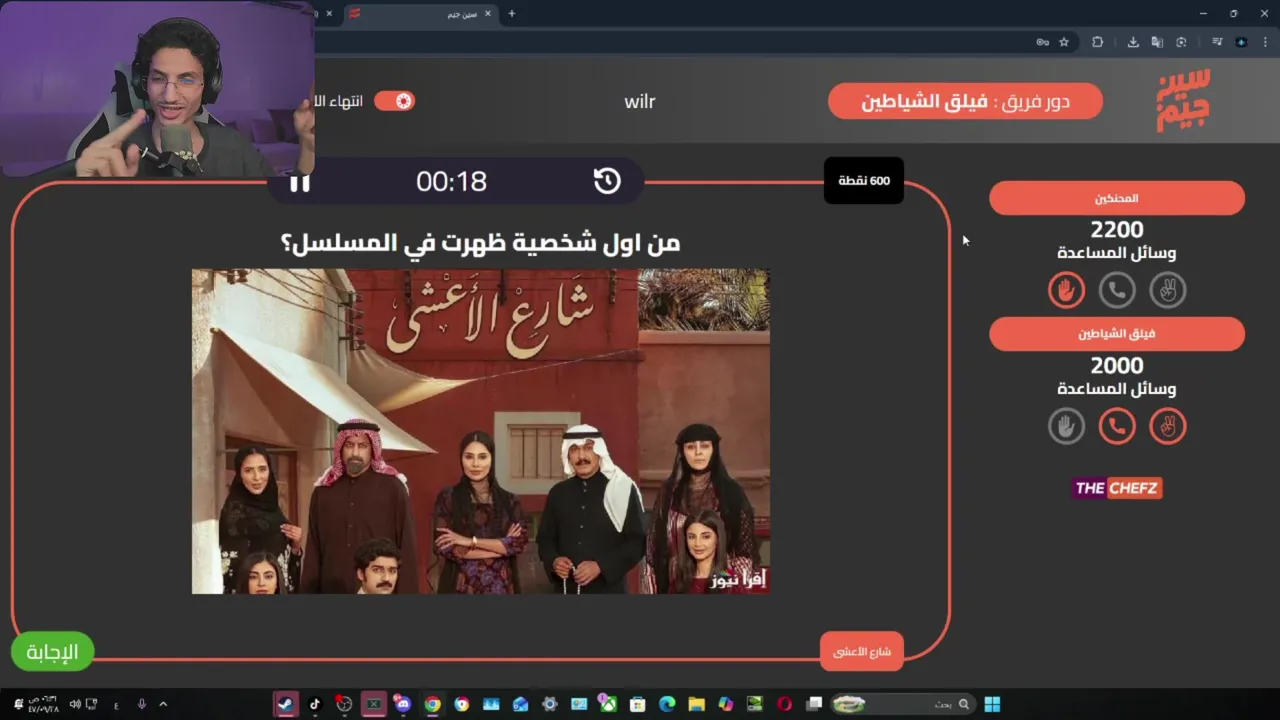Click the game name wilr text
This screenshot has height=720, width=1280.
coord(640,101)
